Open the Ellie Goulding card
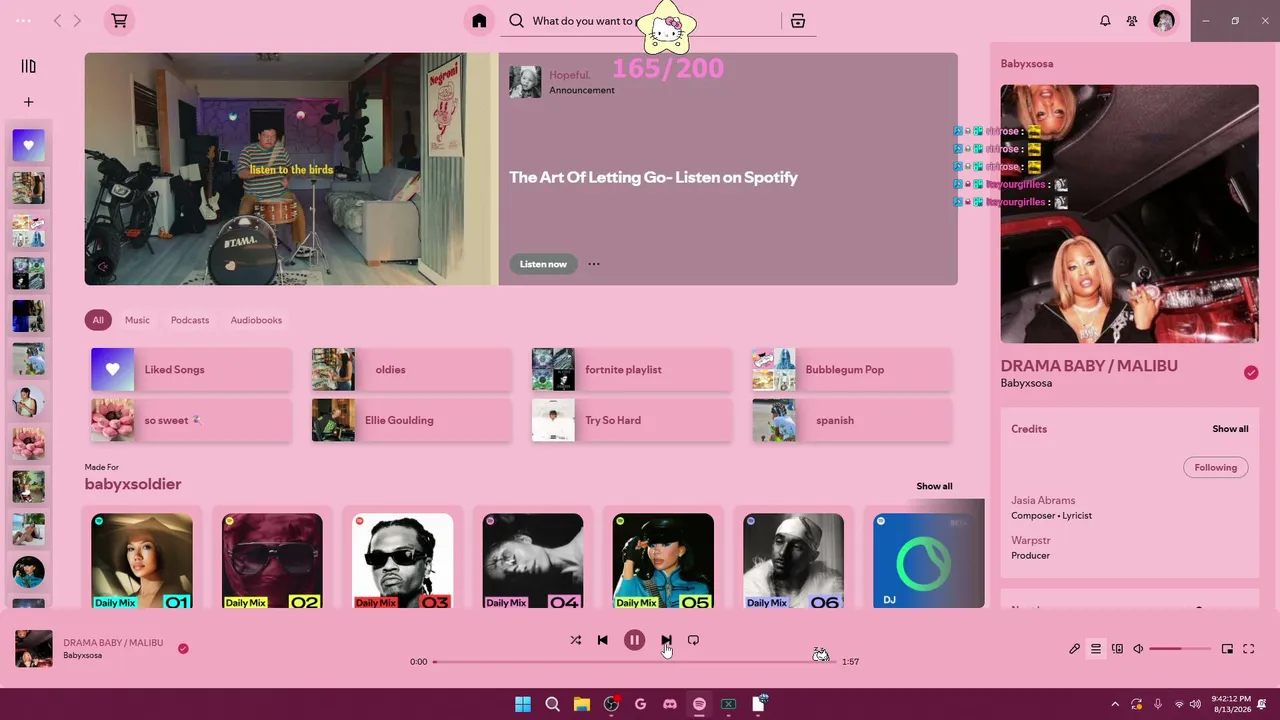1280x720 pixels. click(x=412, y=420)
